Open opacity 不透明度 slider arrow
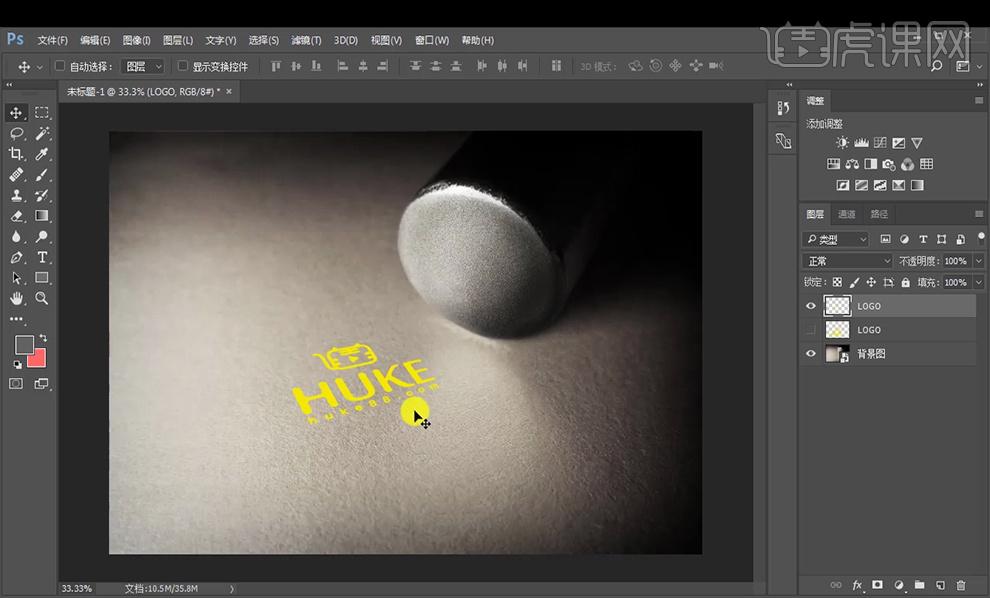The image size is (990, 598). (x=979, y=261)
